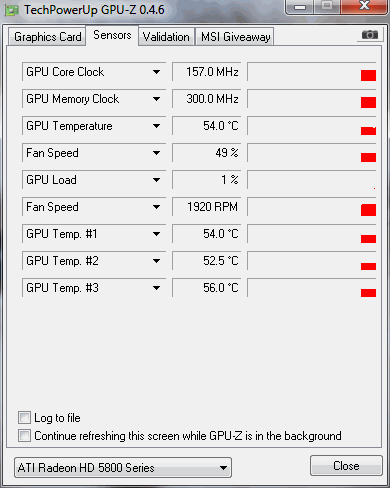Open the Validation tab
The width and height of the screenshot is (390, 488).
(166, 37)
